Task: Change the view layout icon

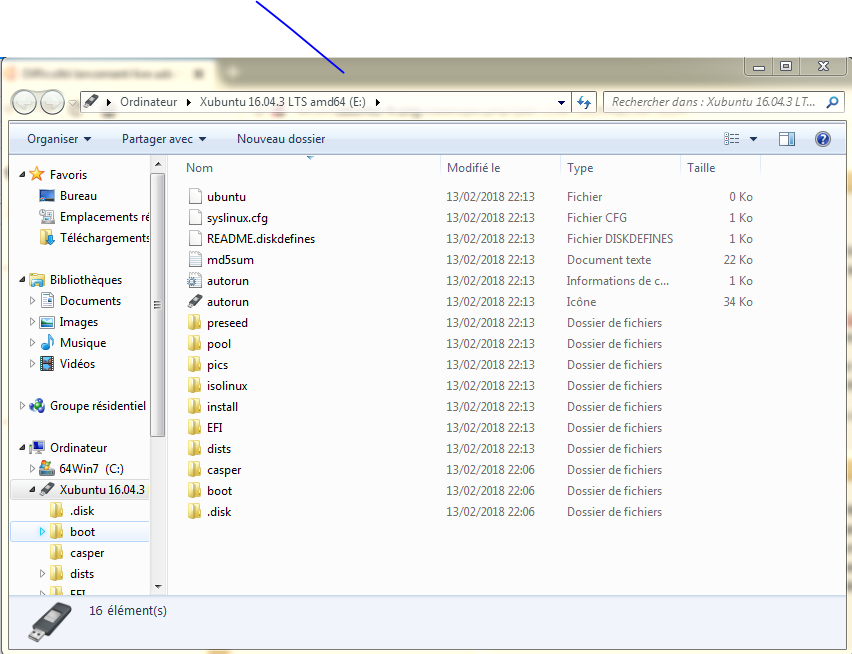Action: coord(731,139)
